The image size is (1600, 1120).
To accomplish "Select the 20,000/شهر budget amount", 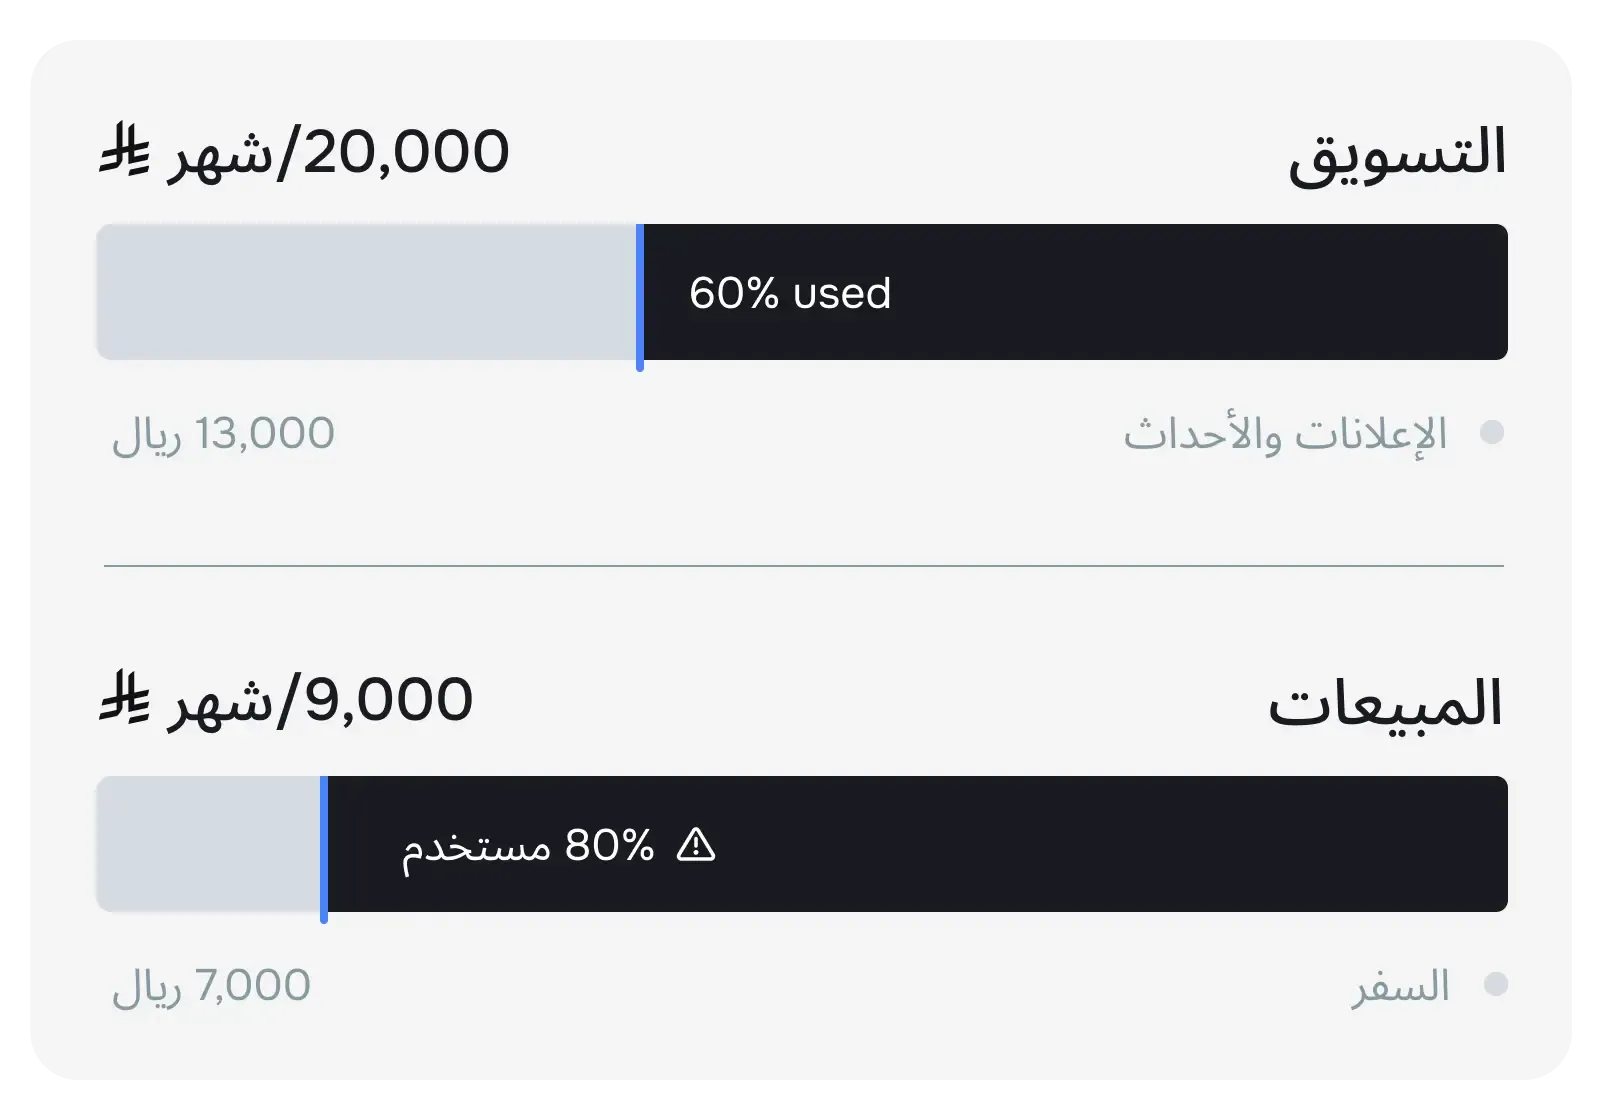I will click(340, 152).
